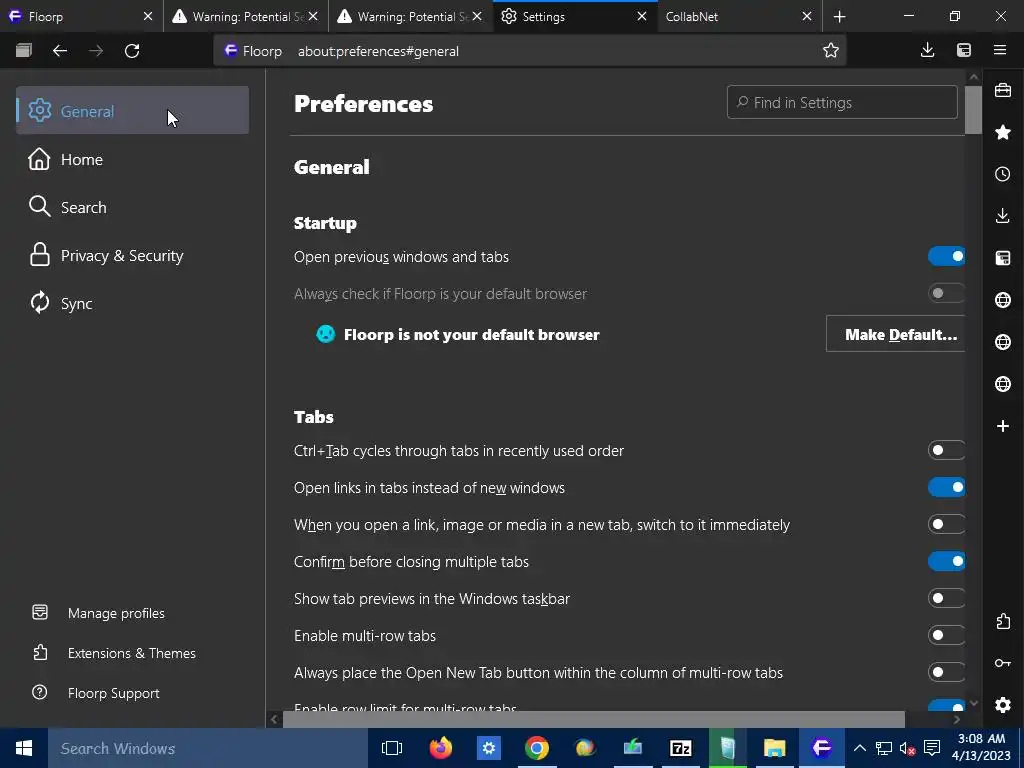Click the forward navigation arrow
This screenshot has height=768, width=1024.
96,51
